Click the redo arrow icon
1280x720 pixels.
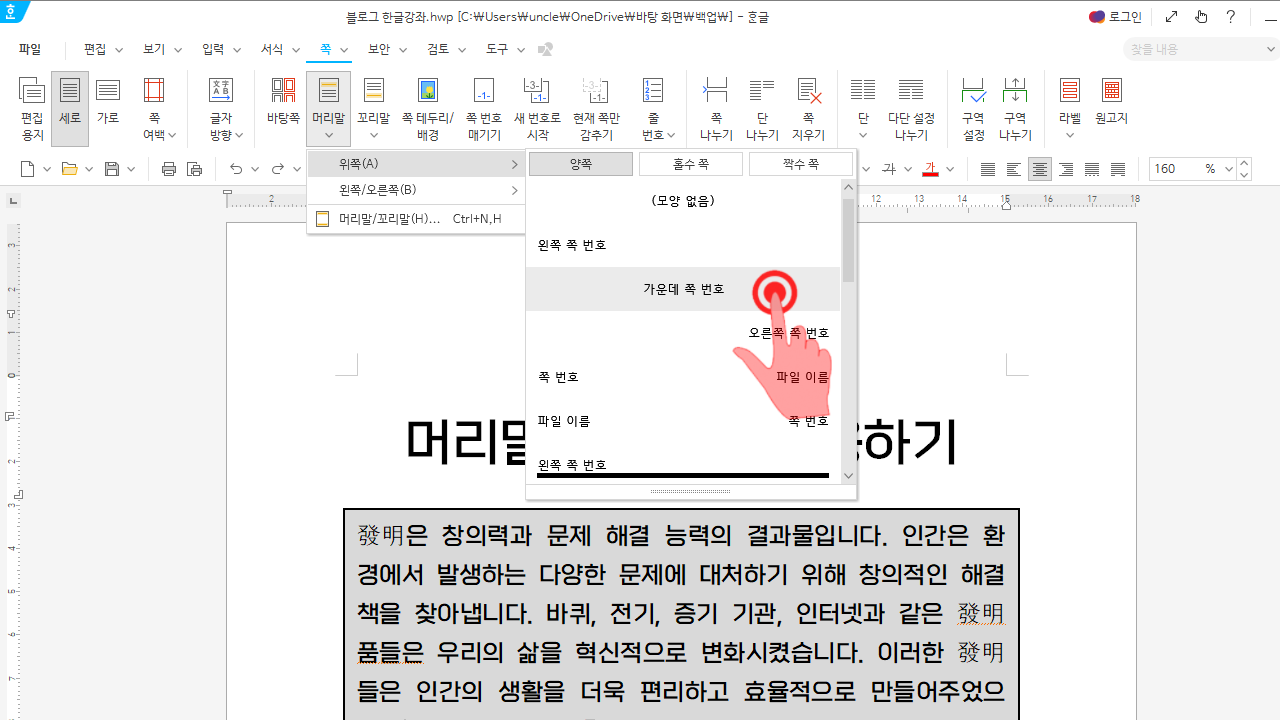[278, 169]
